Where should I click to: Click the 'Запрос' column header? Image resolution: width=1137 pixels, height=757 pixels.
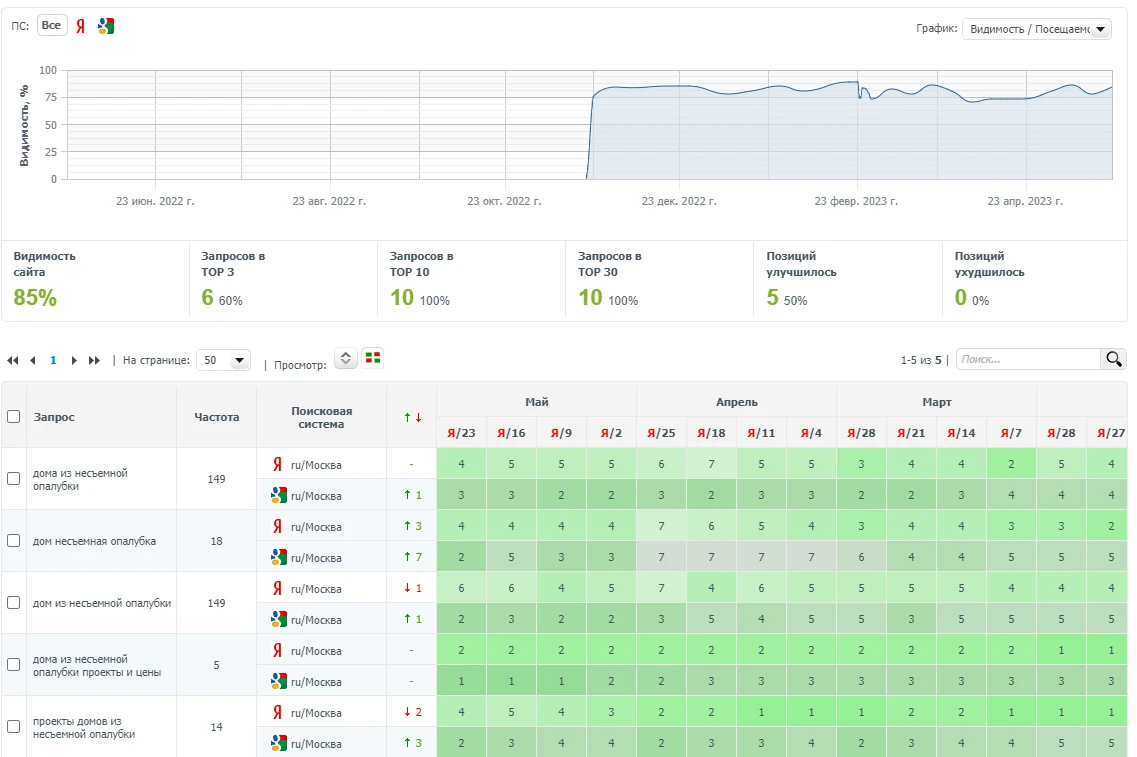click(x=54, y=417)
